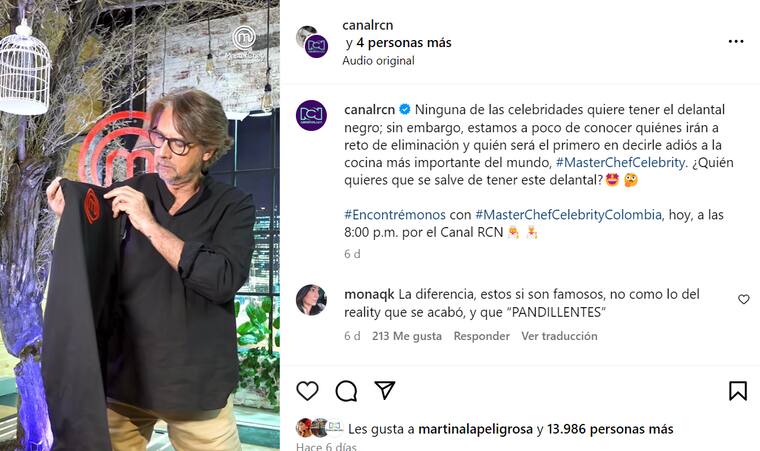
Task: Click Responder under monaqk's comment
Action: [482, 336]
